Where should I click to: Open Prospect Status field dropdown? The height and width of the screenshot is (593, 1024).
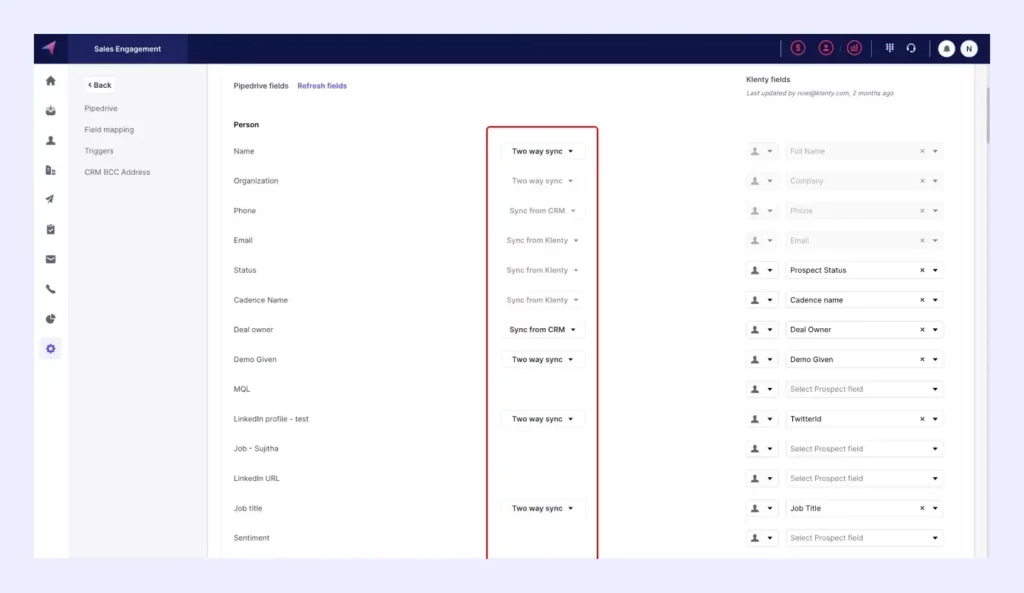[935, 270]
